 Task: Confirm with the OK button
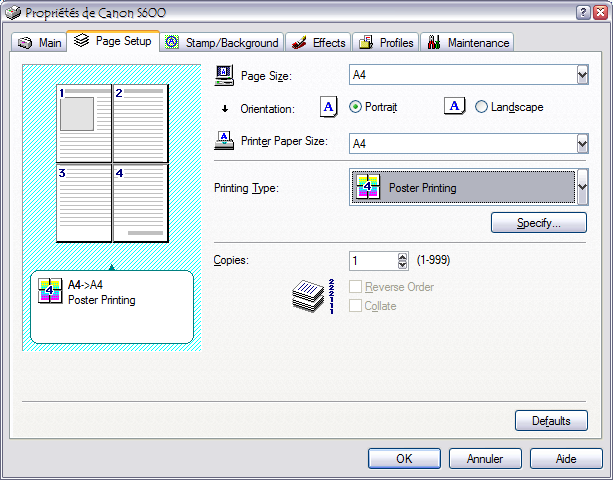[404, 459]
